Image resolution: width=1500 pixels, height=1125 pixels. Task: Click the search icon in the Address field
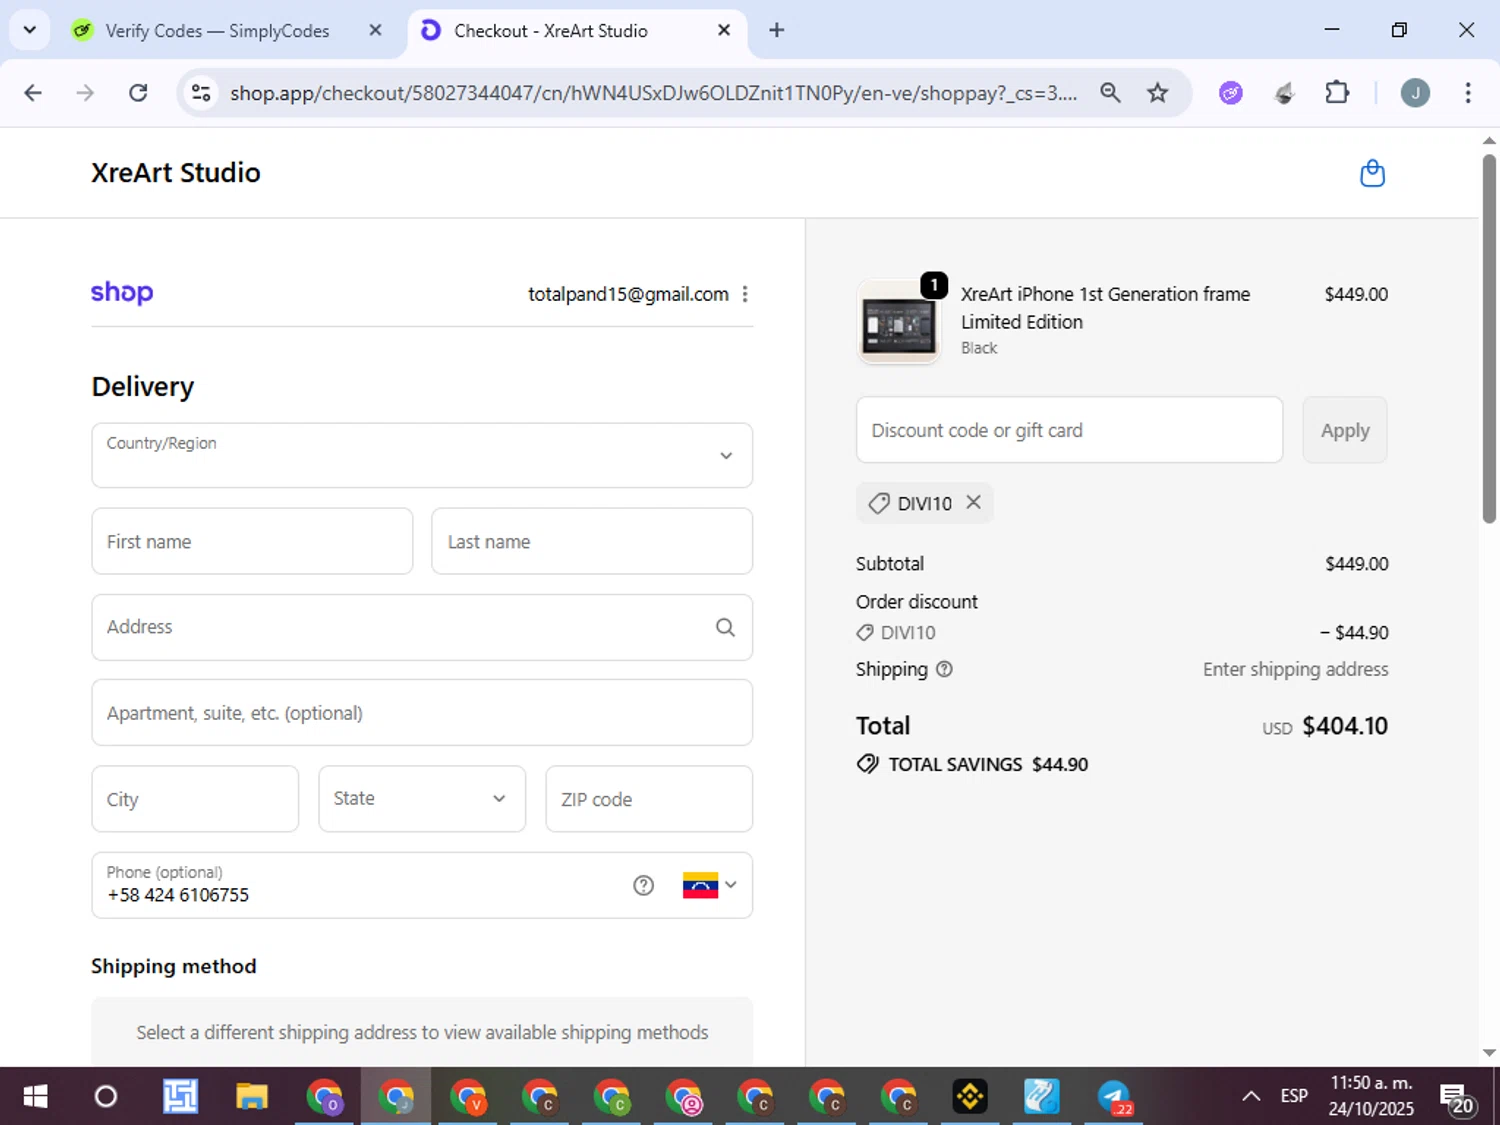pyautogui.click(x=725, y=627)
